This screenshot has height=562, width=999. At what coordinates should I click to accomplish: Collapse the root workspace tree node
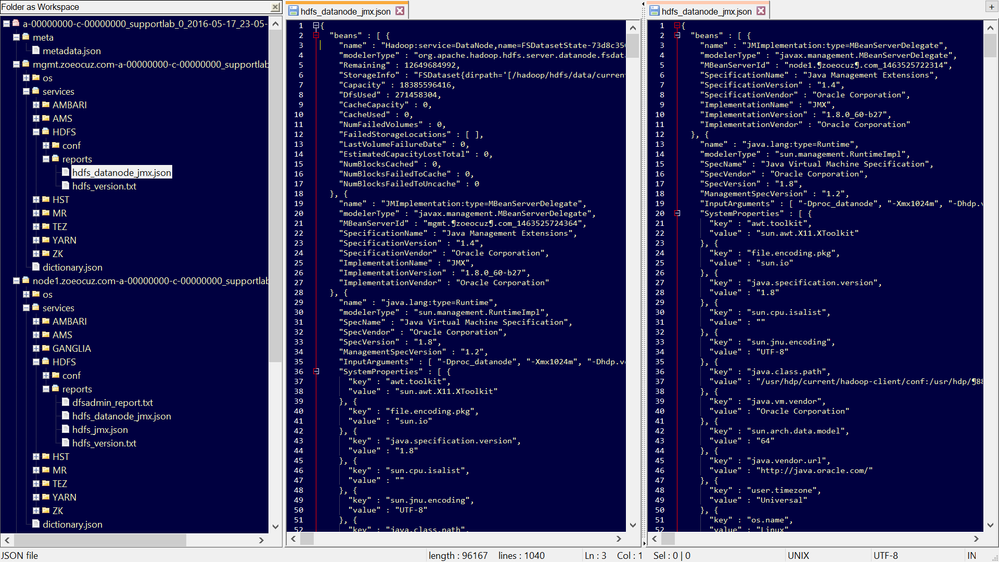[x=6, y=24]
